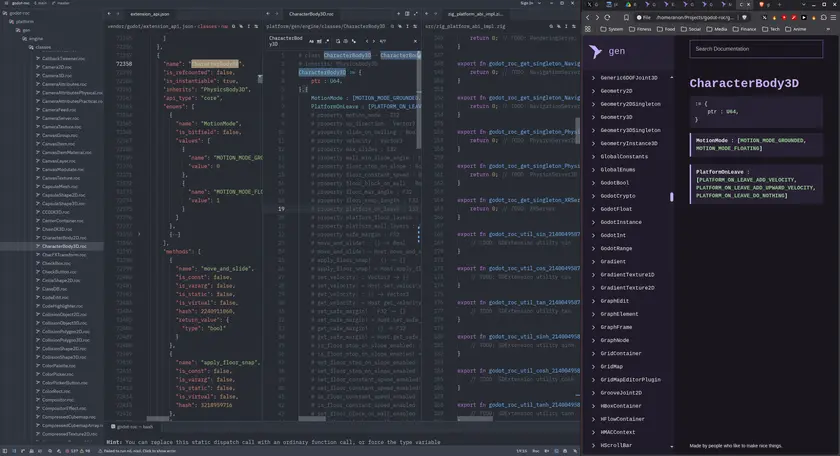Show hidden bookmarks with the » overflow button
840x456 pixels.
(x=828, y=29)
